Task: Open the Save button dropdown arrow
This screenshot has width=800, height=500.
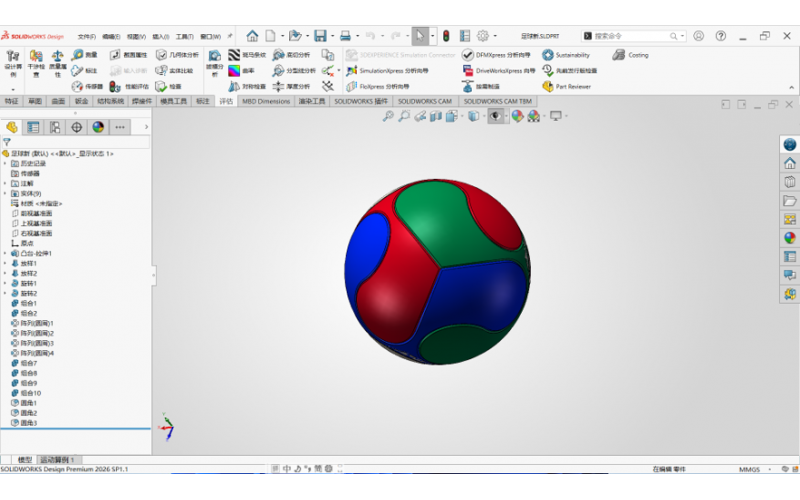Action: click(333, 36)
